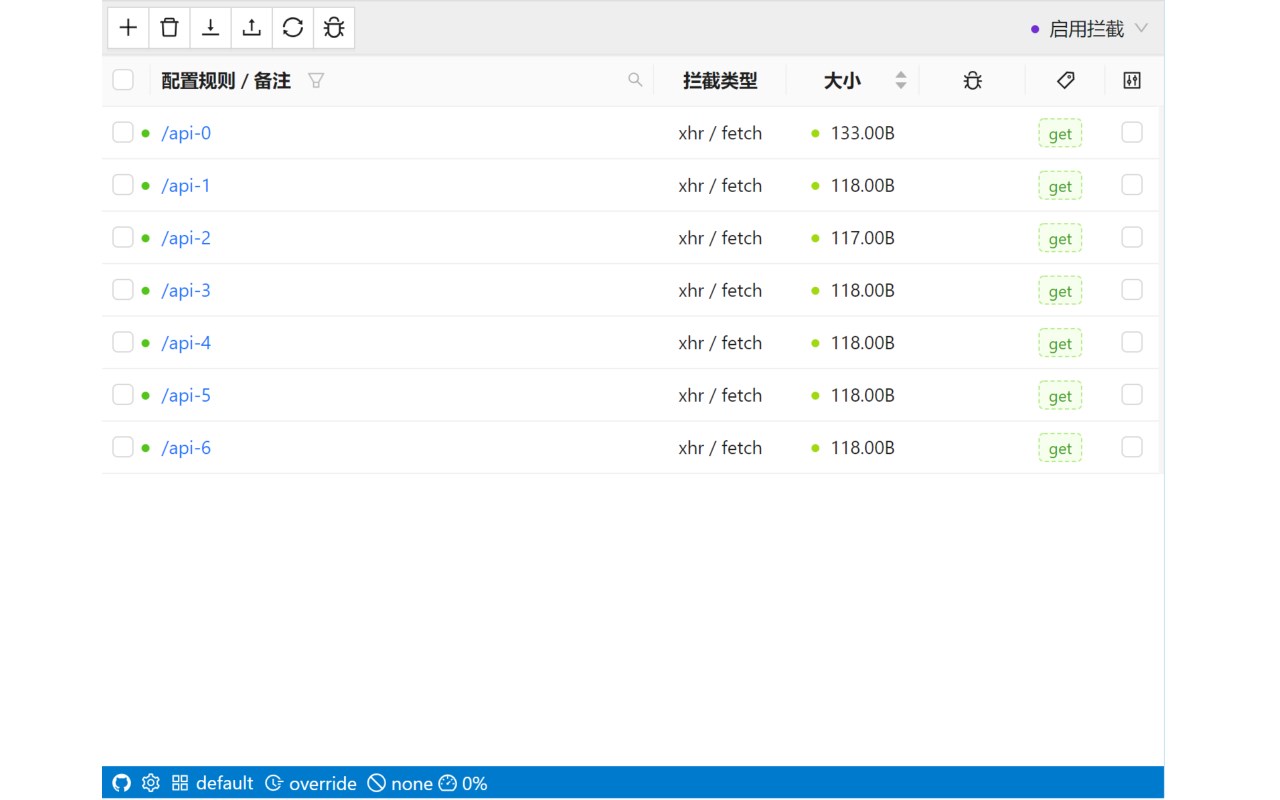1280x800 pixels.
Task: Click the 118.00B size of /api-1
Action: pyautogui.click(x=863, y=185)
